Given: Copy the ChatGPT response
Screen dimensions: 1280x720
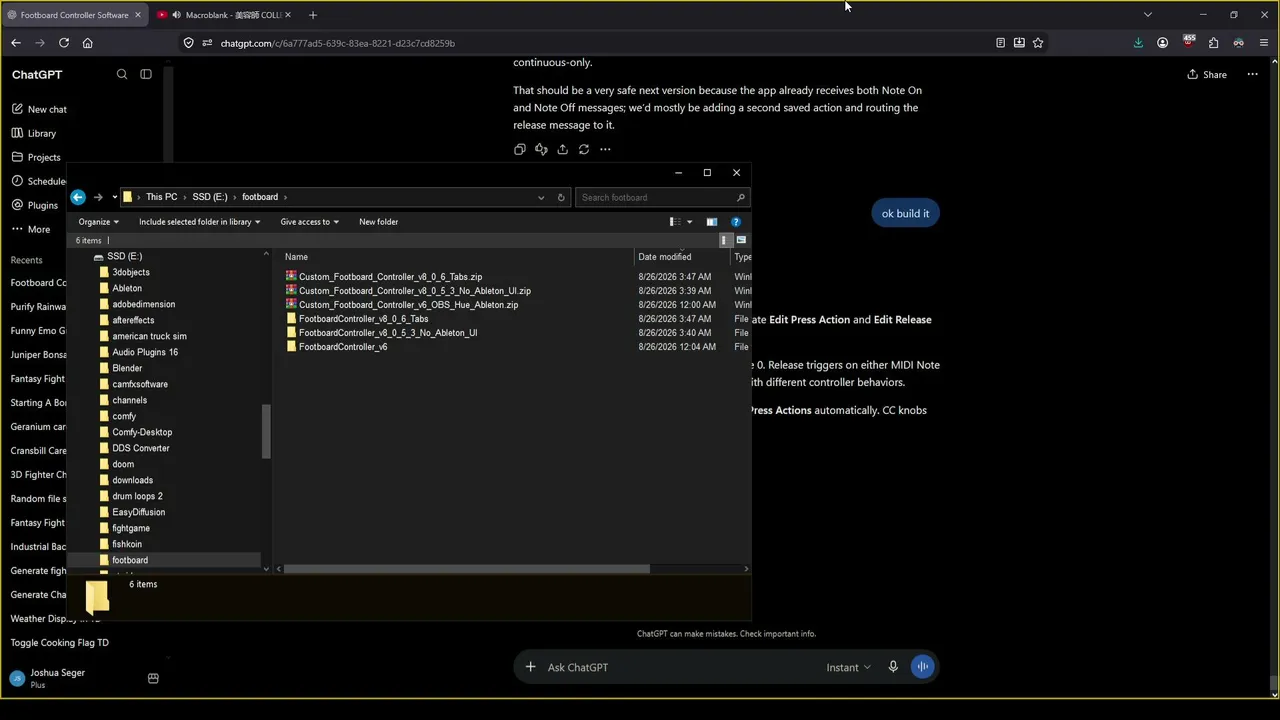Looking at the screenshot, I should 520,149.
